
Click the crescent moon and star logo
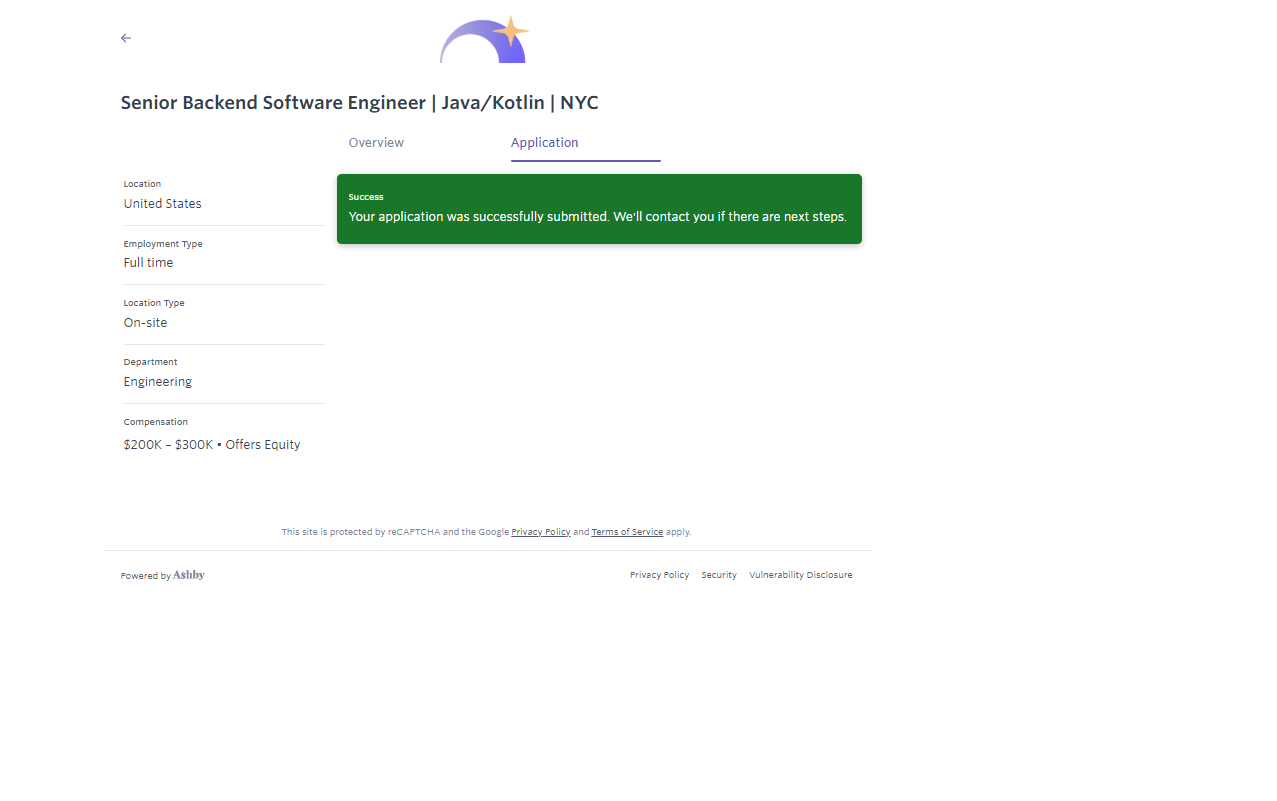click(484, 41)
